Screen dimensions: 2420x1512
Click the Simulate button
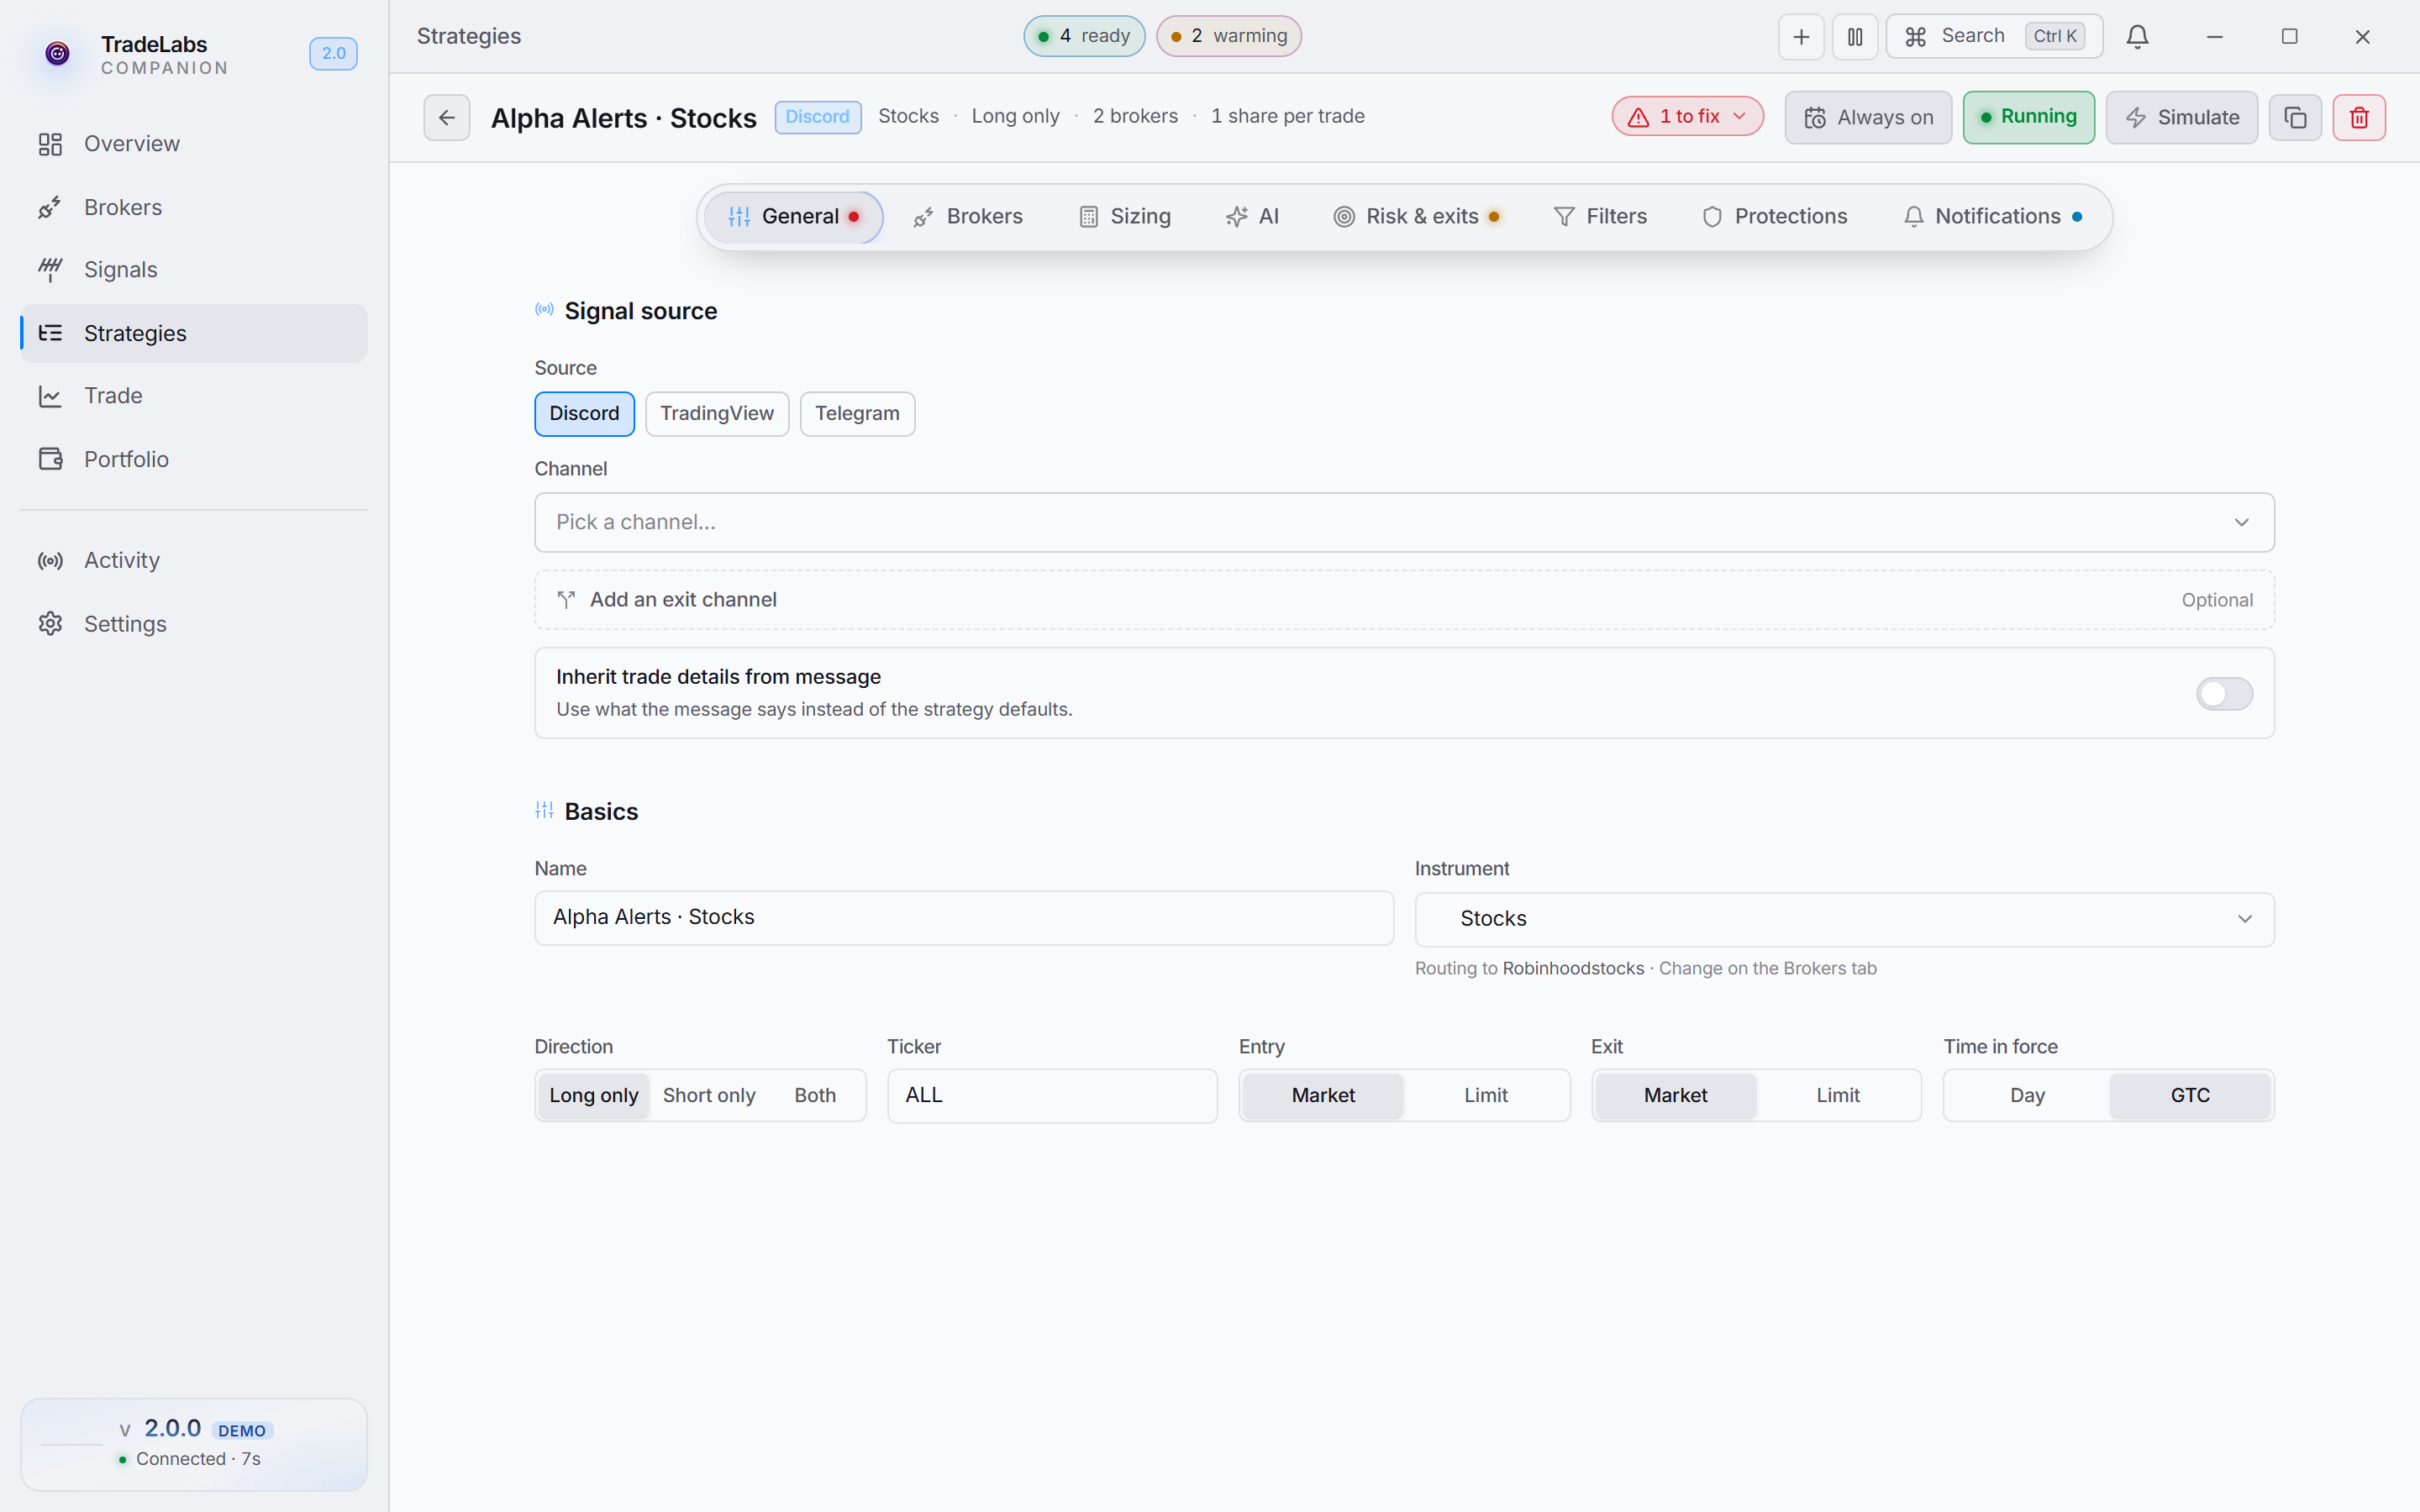2181,117
